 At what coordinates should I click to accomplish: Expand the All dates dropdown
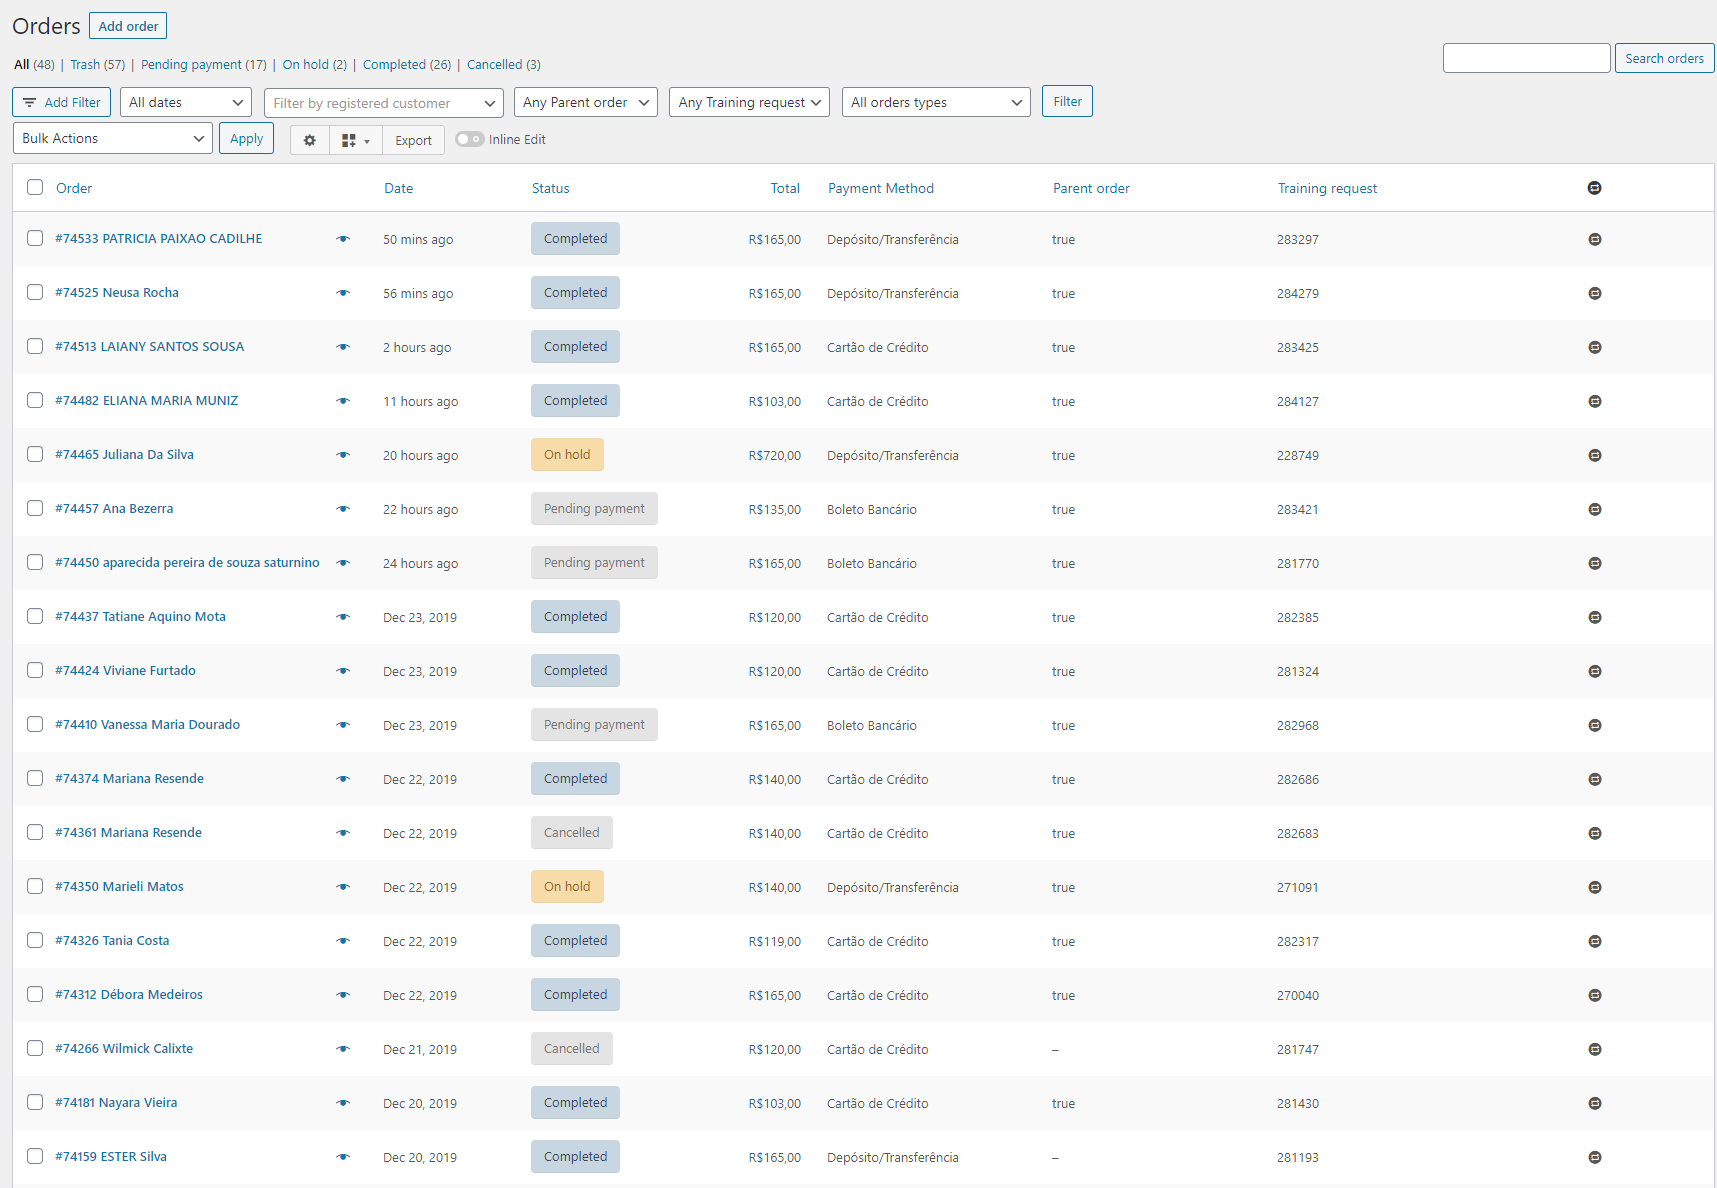point(186,103)
